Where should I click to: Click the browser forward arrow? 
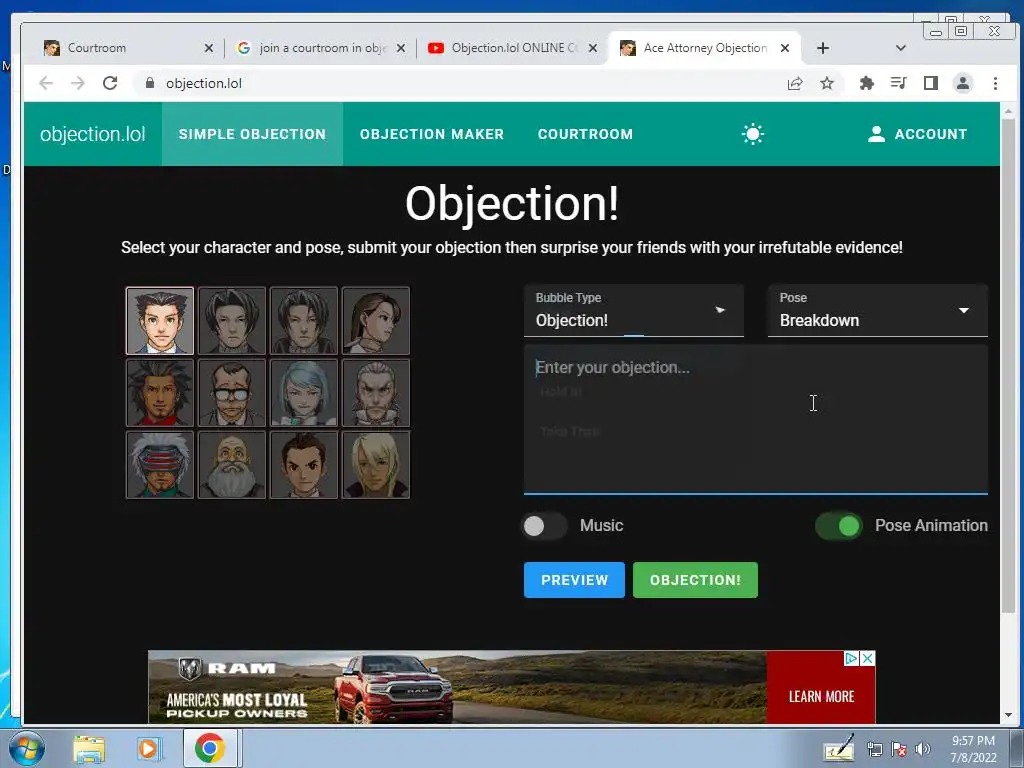click(x=78, y=83)
